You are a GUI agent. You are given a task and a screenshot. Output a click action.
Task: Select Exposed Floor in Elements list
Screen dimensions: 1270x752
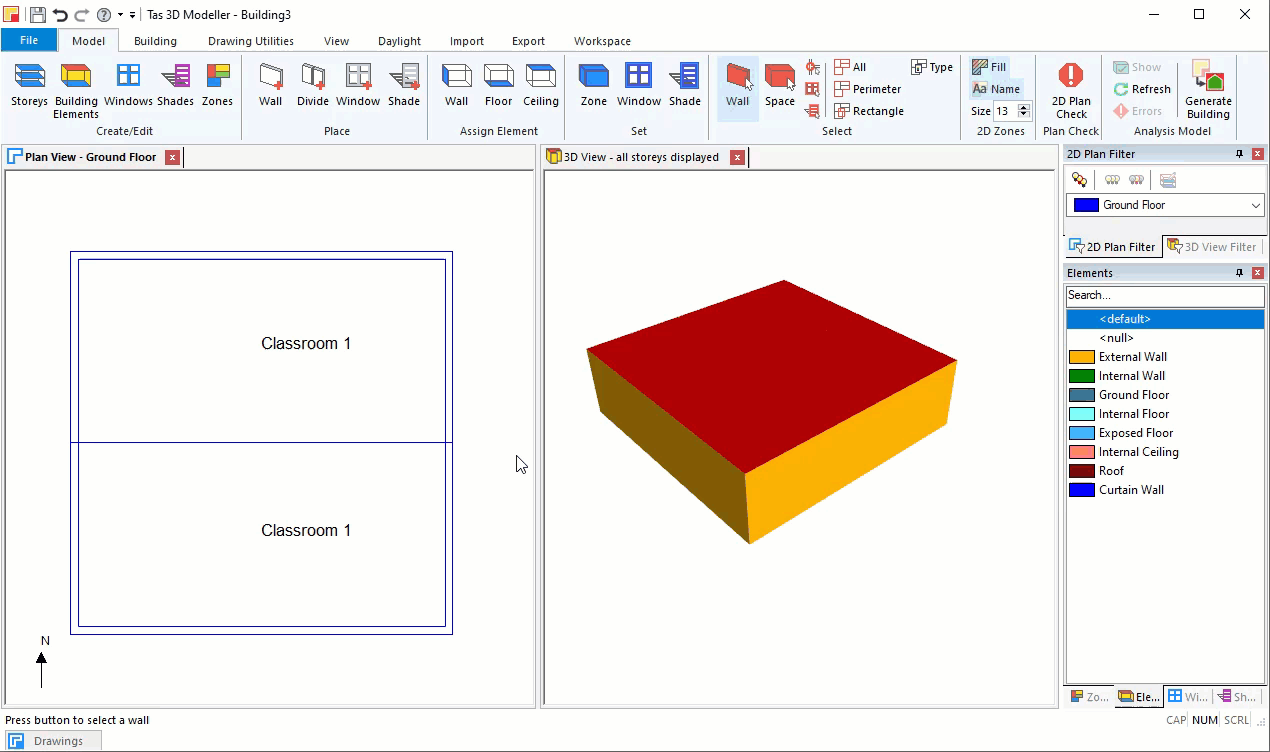click(1165, 433)
